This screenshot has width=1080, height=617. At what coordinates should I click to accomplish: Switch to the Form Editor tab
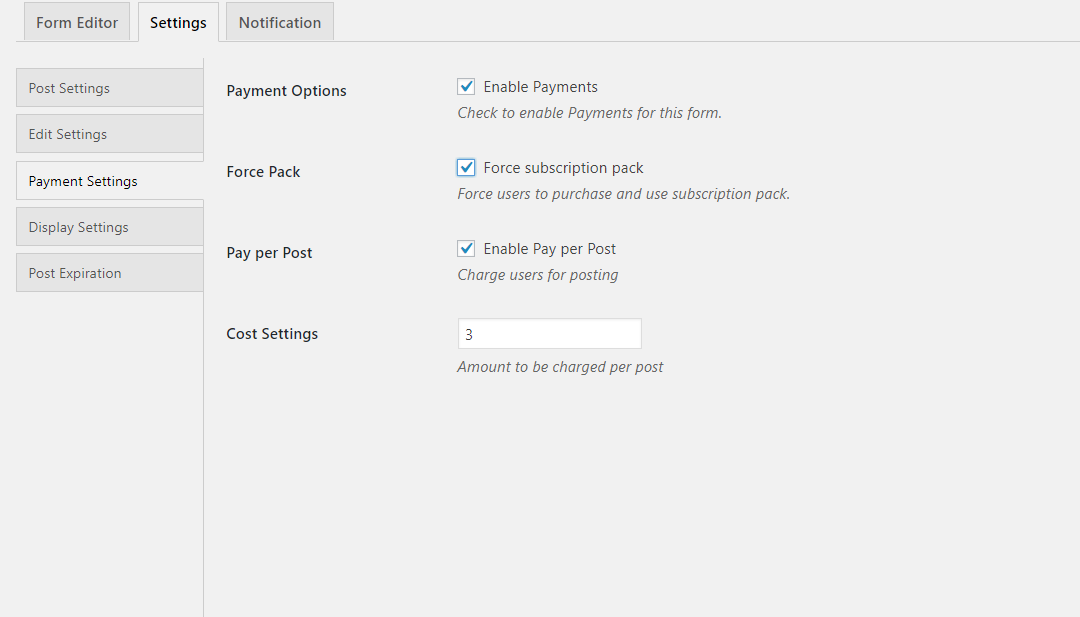tap(77, 22)
